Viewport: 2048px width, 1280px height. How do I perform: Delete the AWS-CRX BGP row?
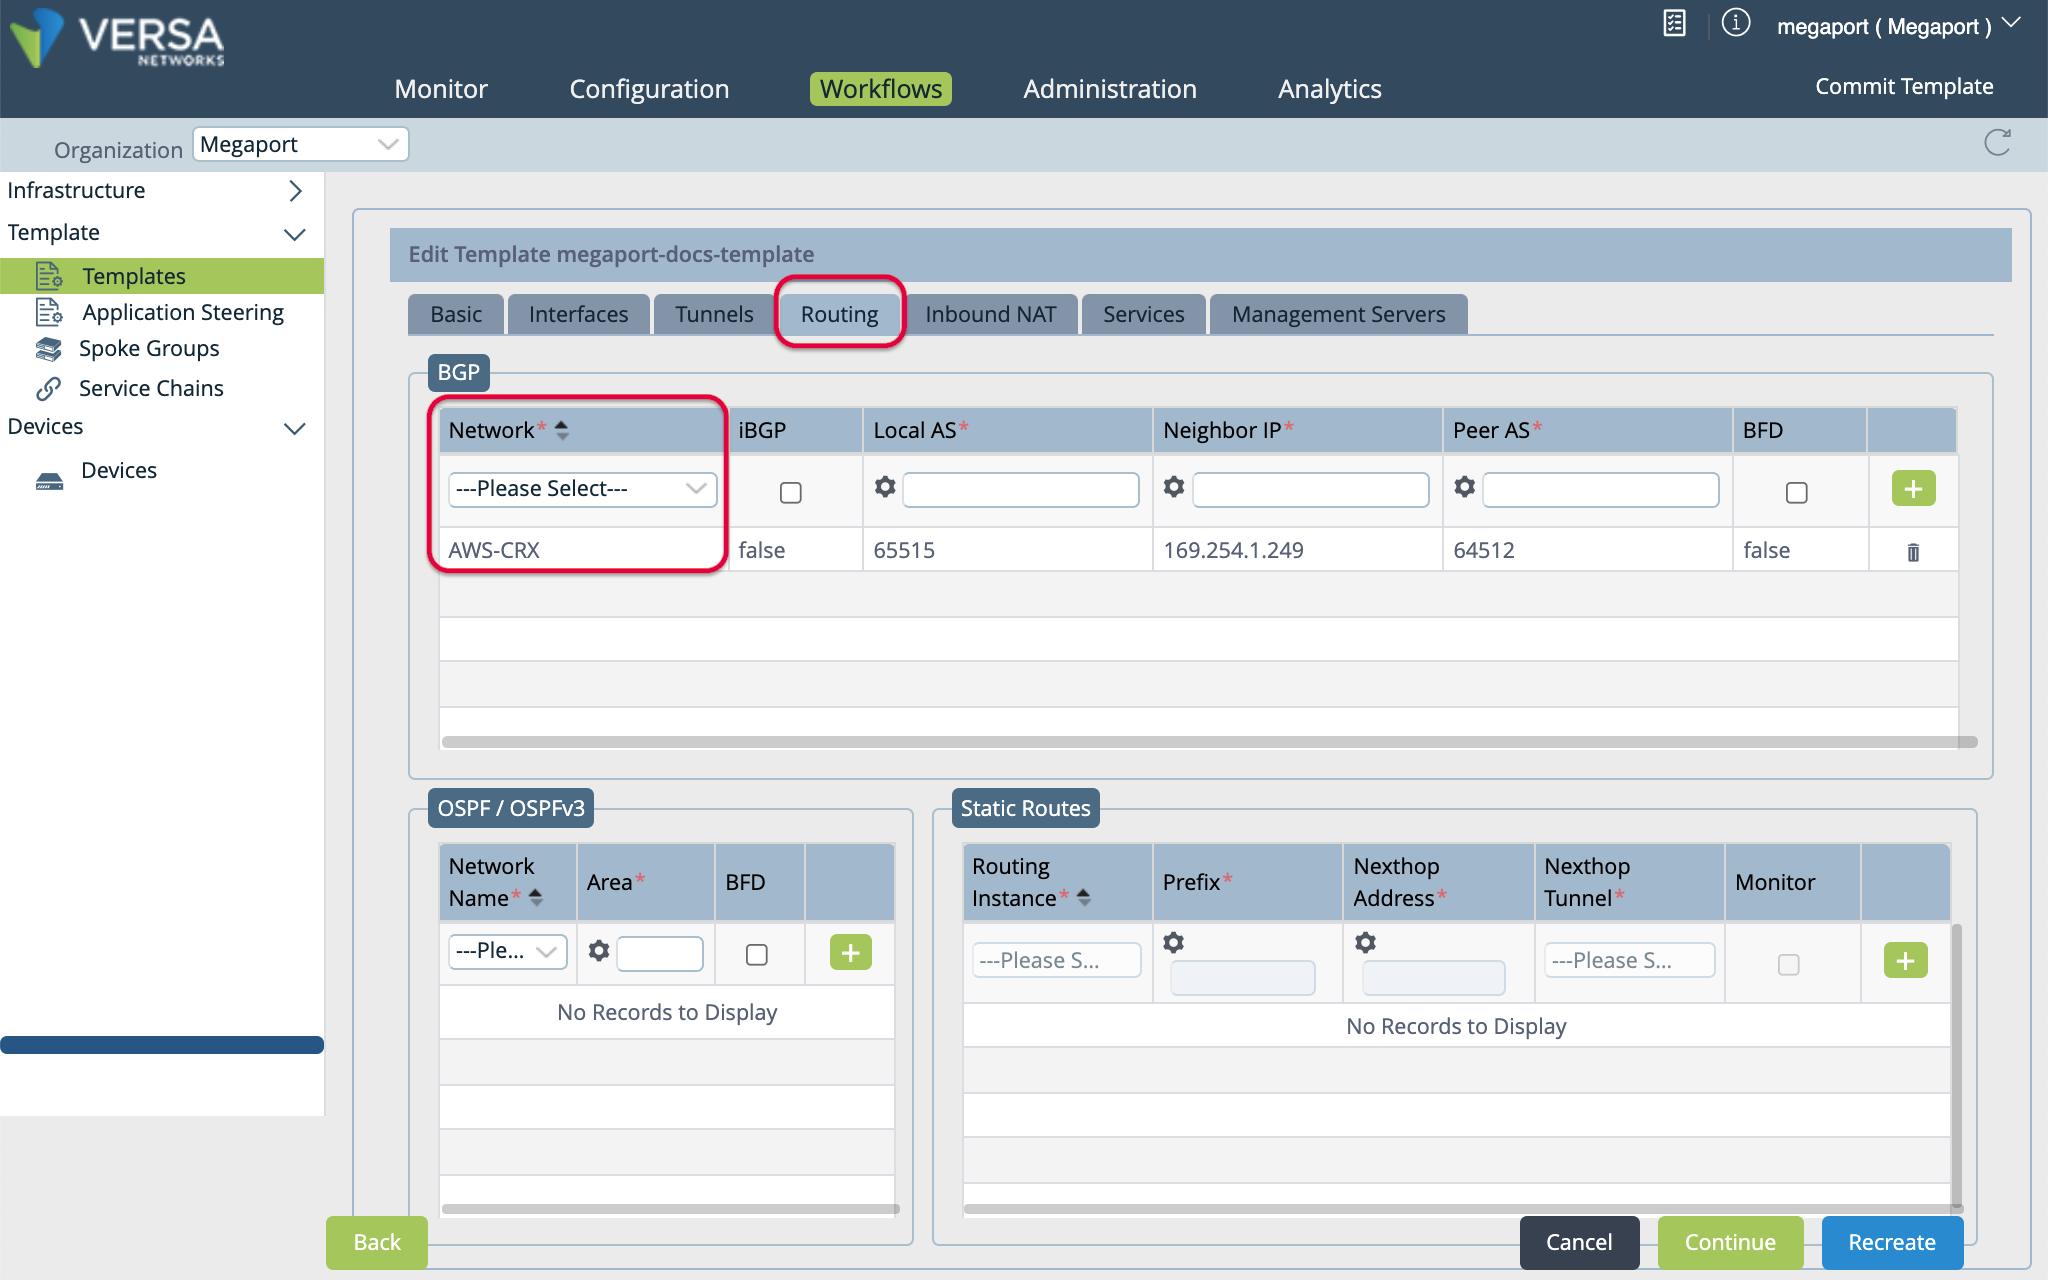click(x=1912, y=552)
